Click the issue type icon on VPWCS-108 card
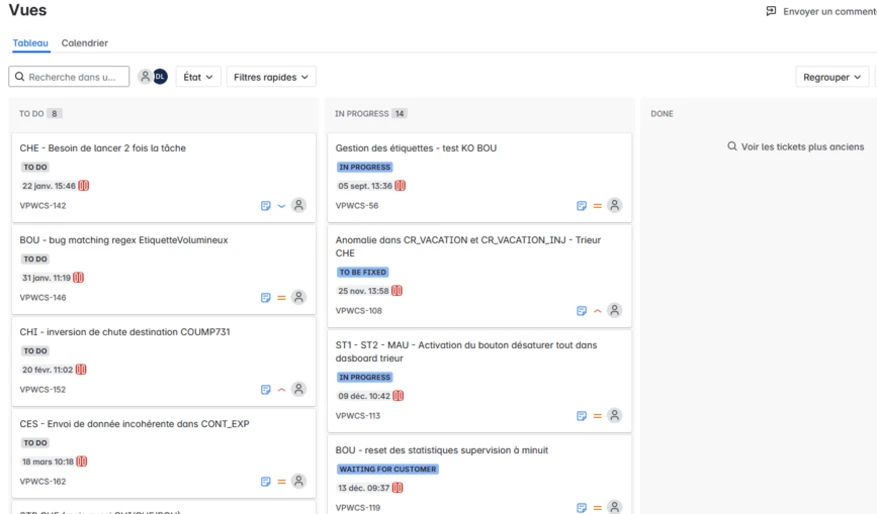Screen dimensions: 877x514 point(582,311)
